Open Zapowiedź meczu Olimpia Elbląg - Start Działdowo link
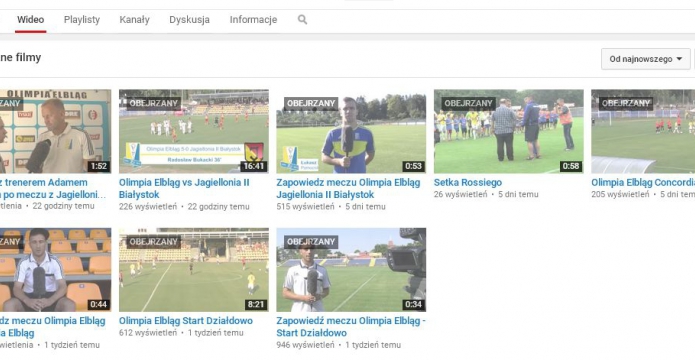 (x=351, y=327)
